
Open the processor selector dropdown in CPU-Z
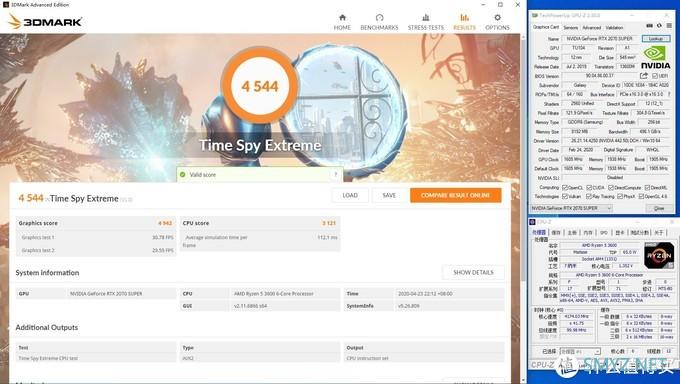pos(580,351)
